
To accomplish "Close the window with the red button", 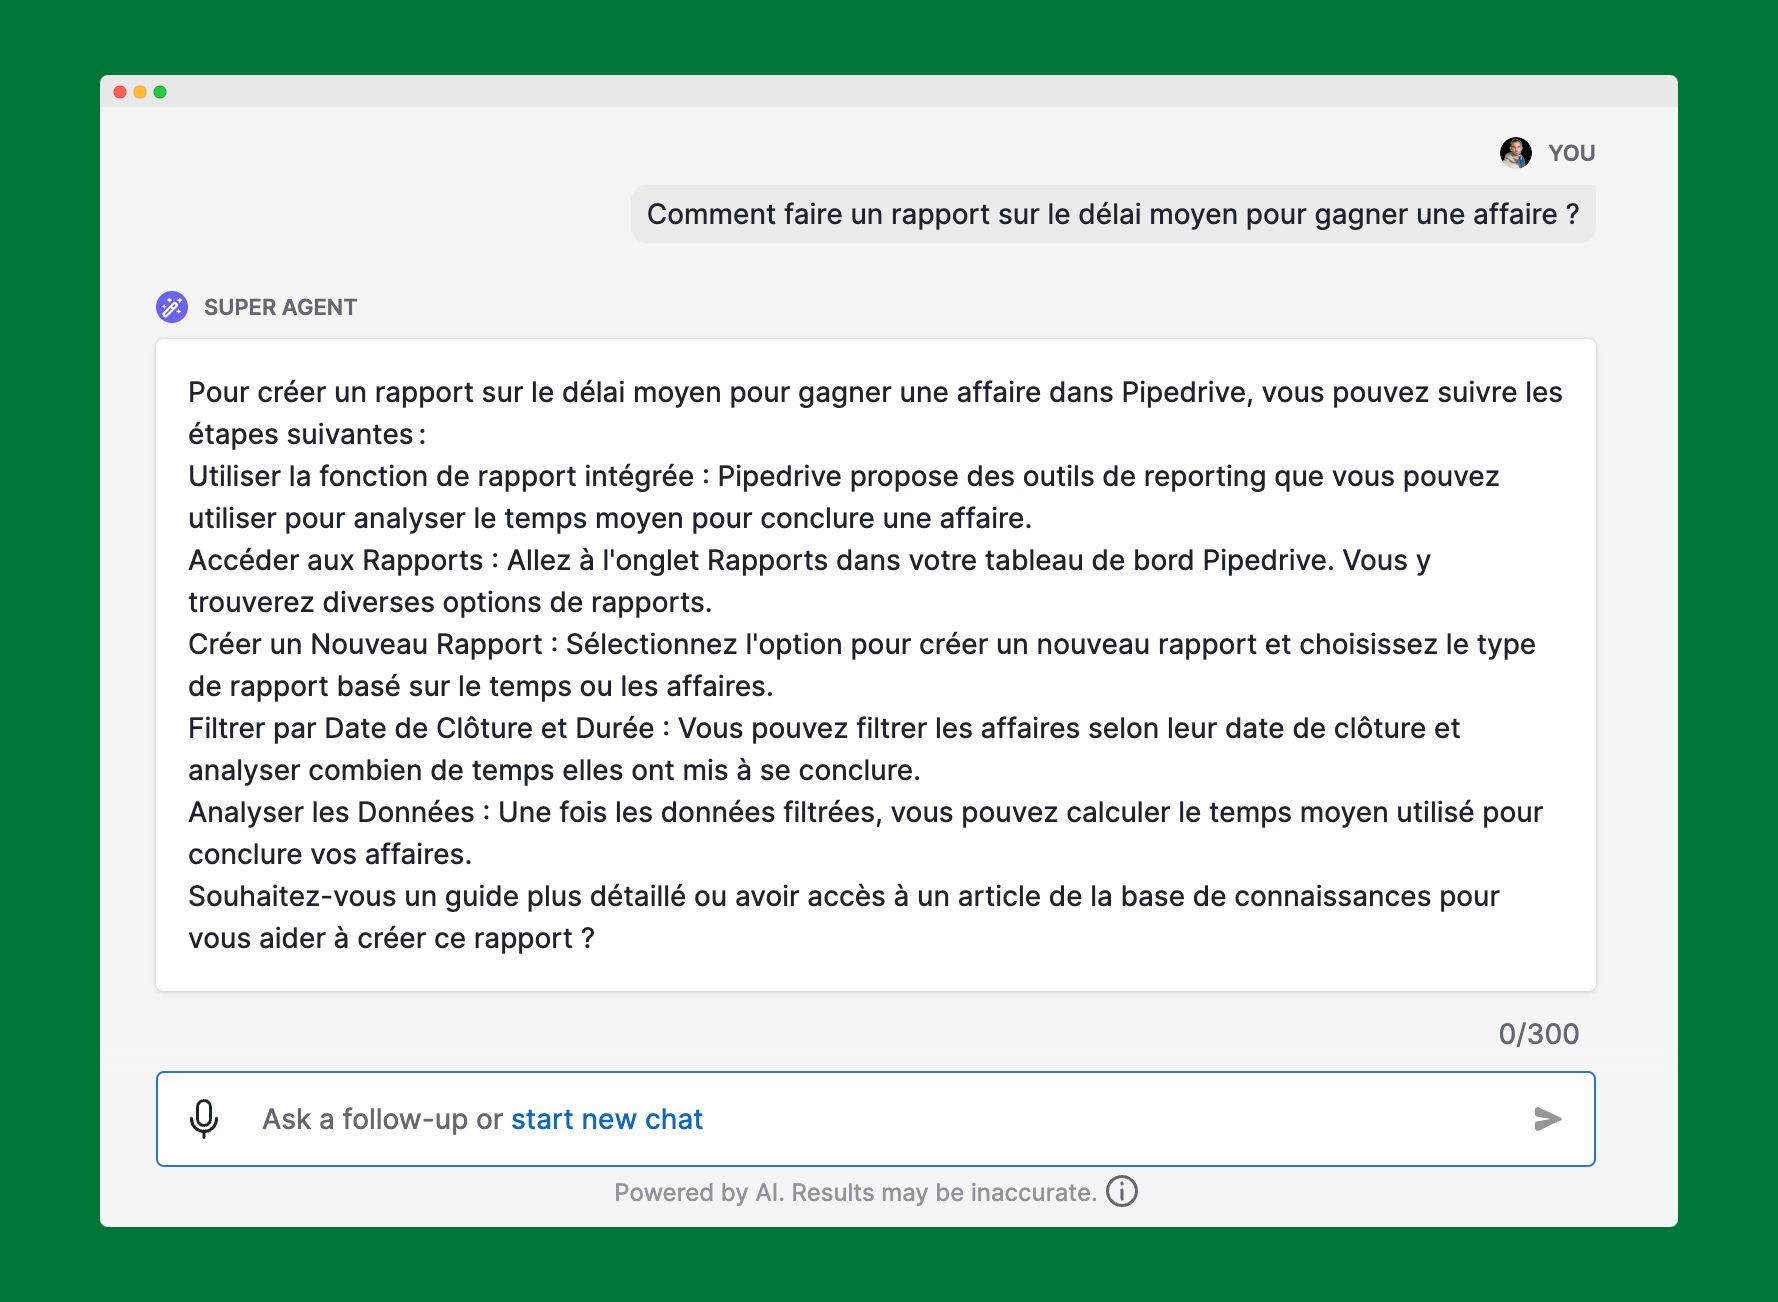I will pyautogui.click(x=120, y=92).
